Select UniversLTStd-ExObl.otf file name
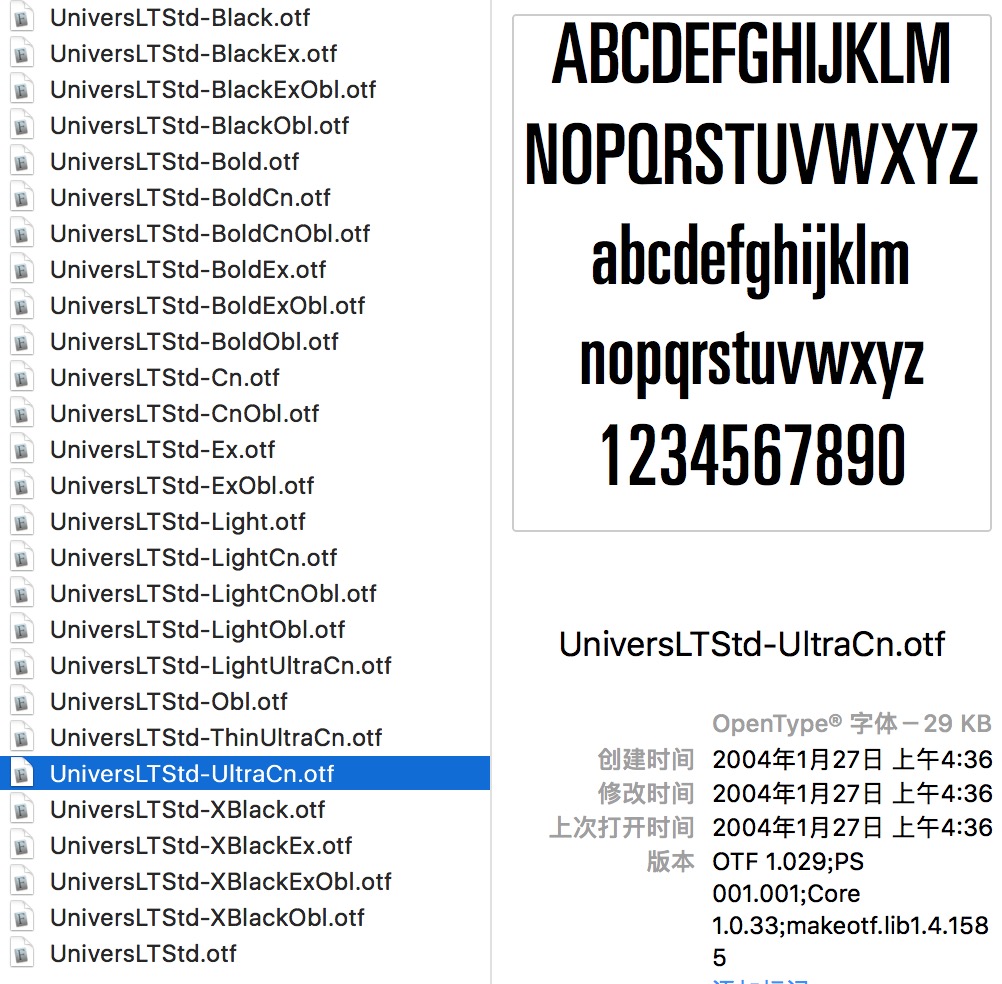The height and width of the screenshot is (984, 1002). pos(182,486)
